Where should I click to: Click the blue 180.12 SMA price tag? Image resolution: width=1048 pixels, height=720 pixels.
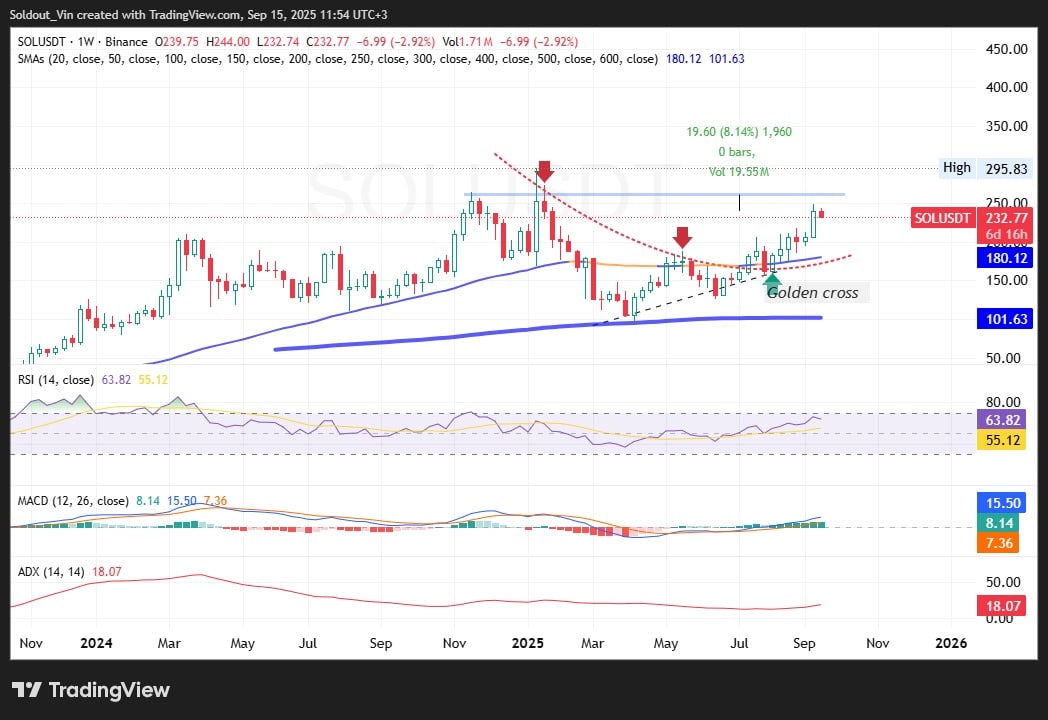pyautogui.click(x=1000, y=258)
